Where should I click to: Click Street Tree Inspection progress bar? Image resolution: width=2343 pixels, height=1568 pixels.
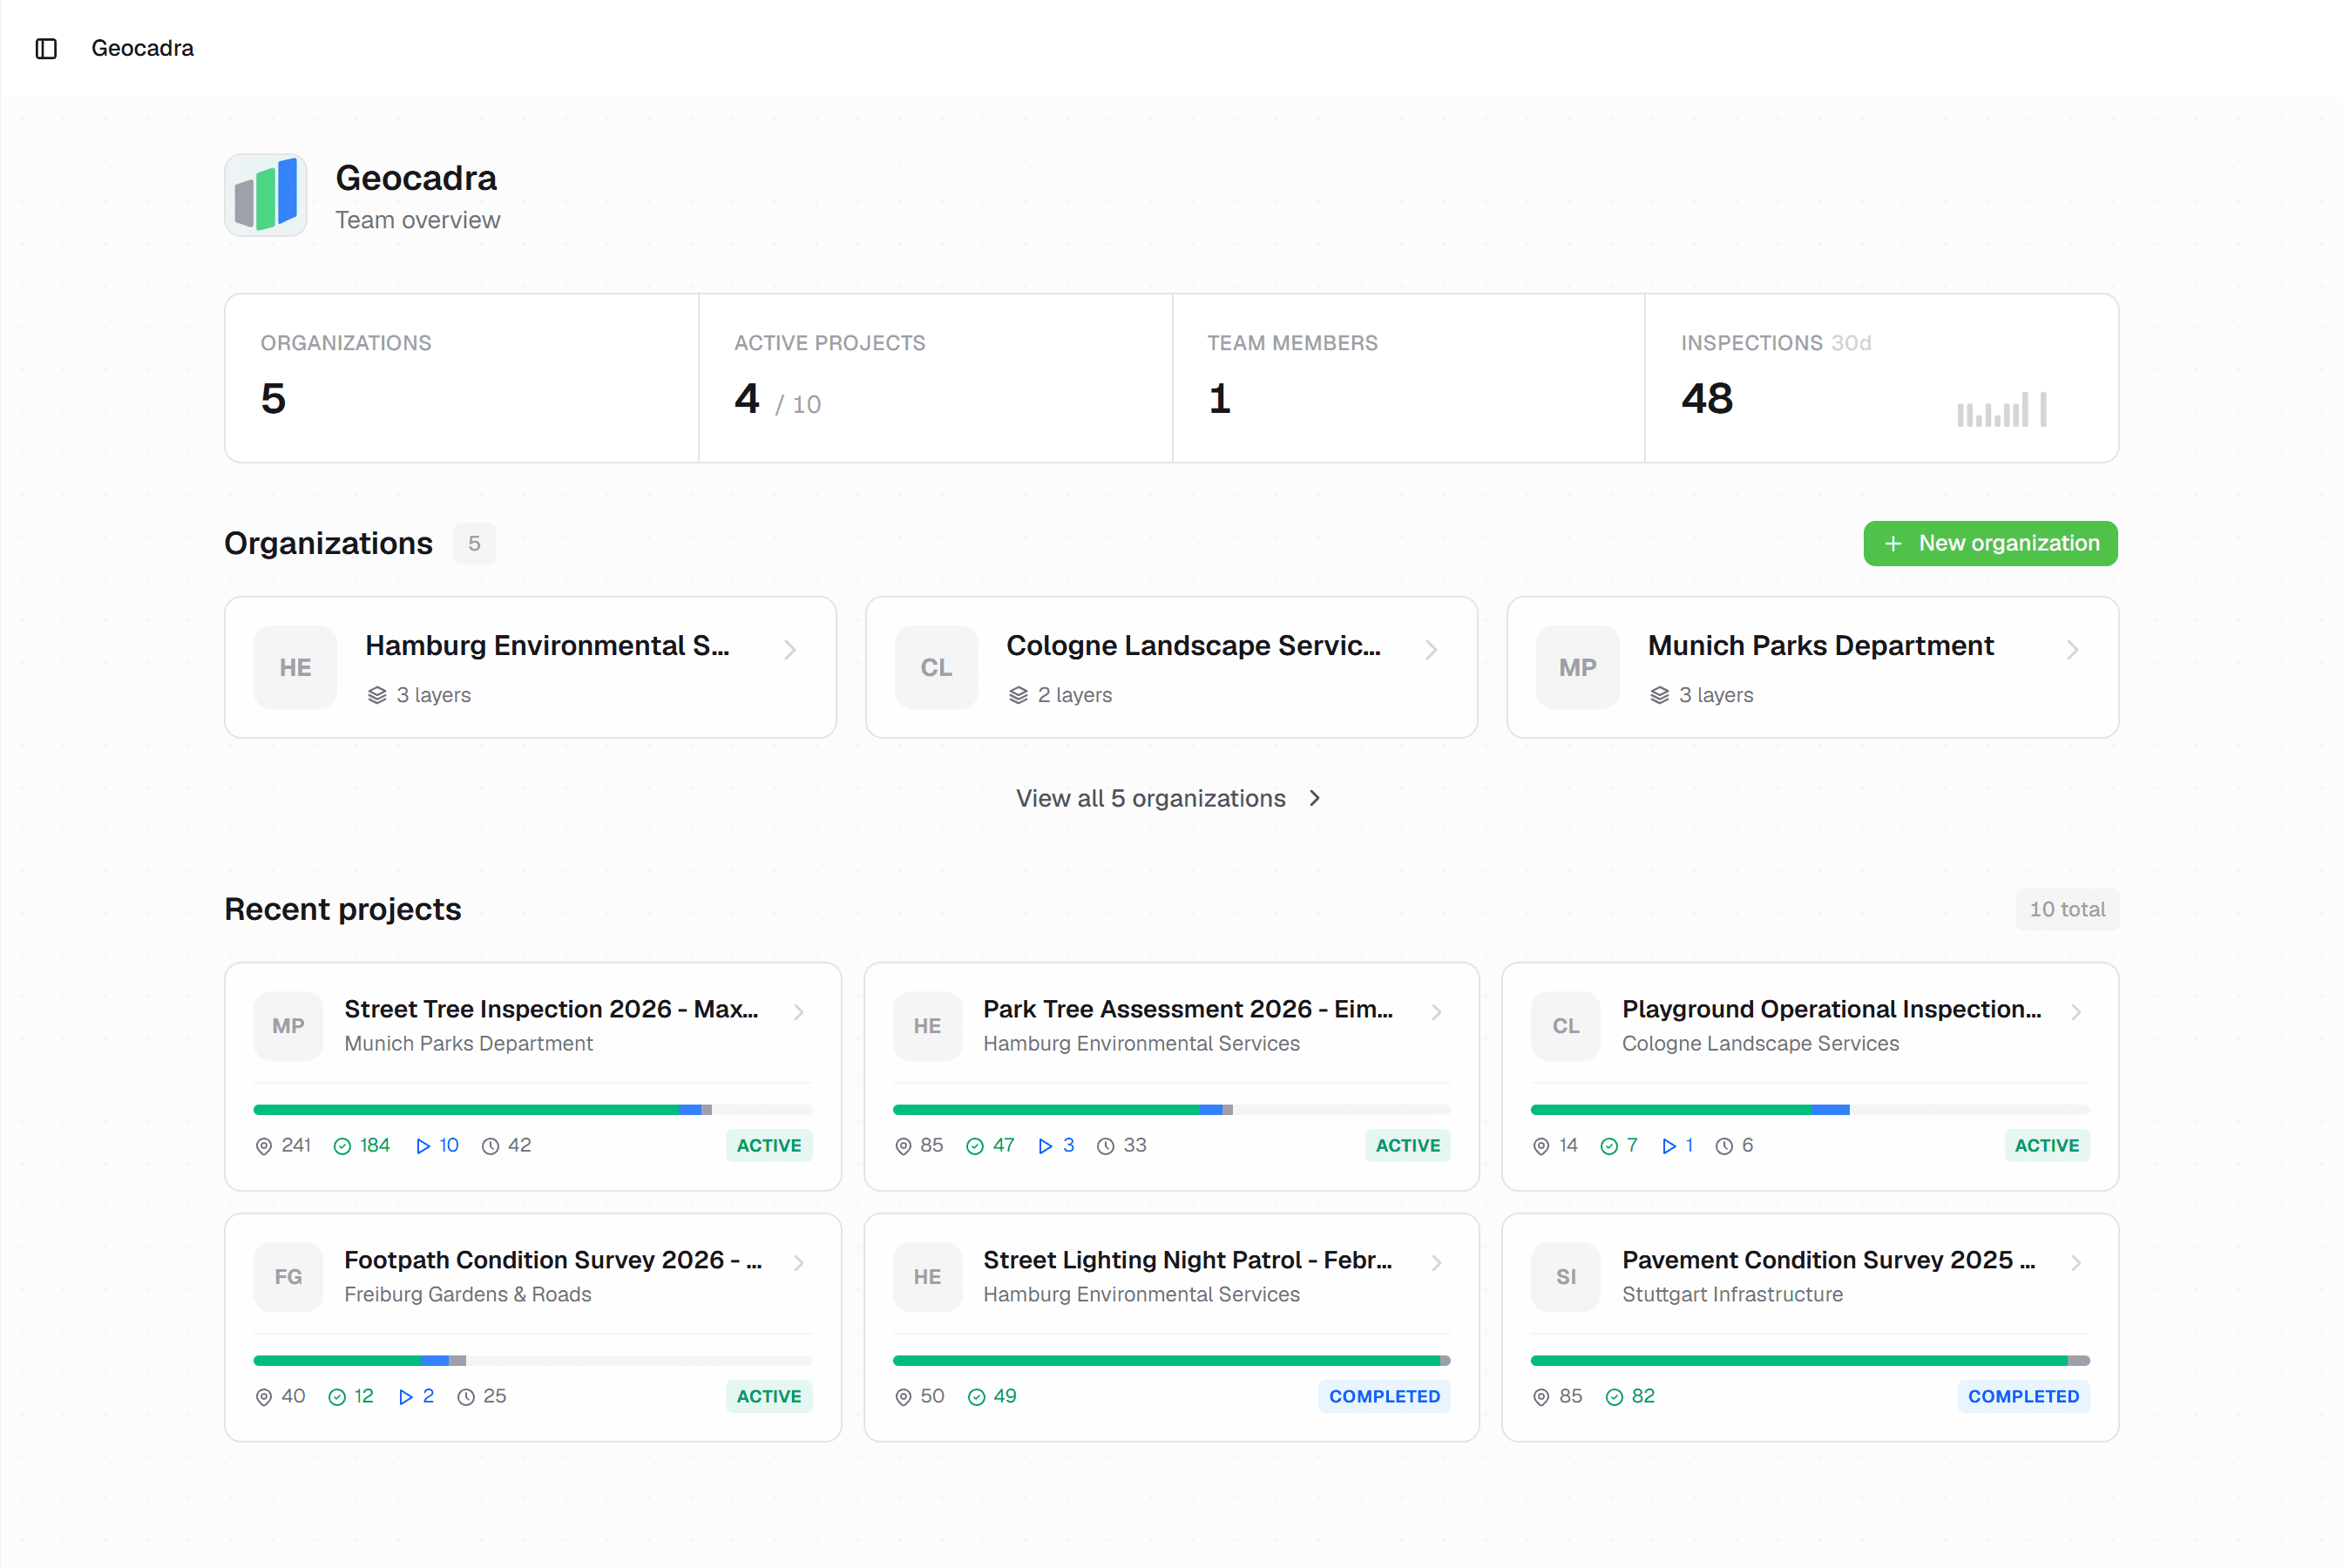(533, 1110)
